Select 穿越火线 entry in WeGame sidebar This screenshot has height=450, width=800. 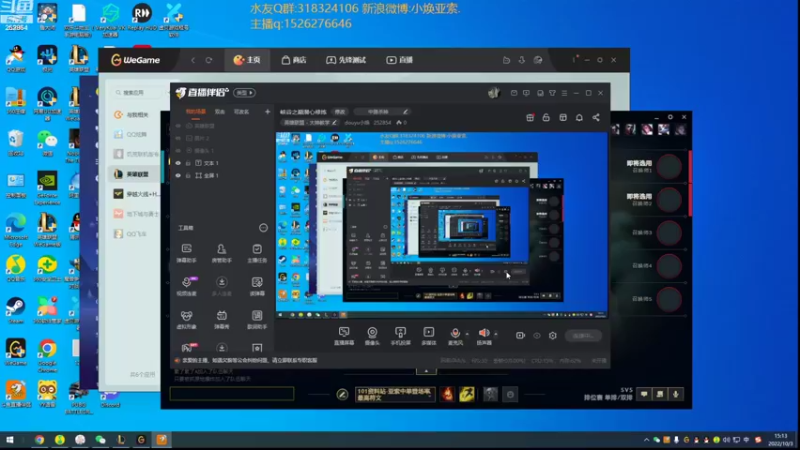click(x=136, y=194)
